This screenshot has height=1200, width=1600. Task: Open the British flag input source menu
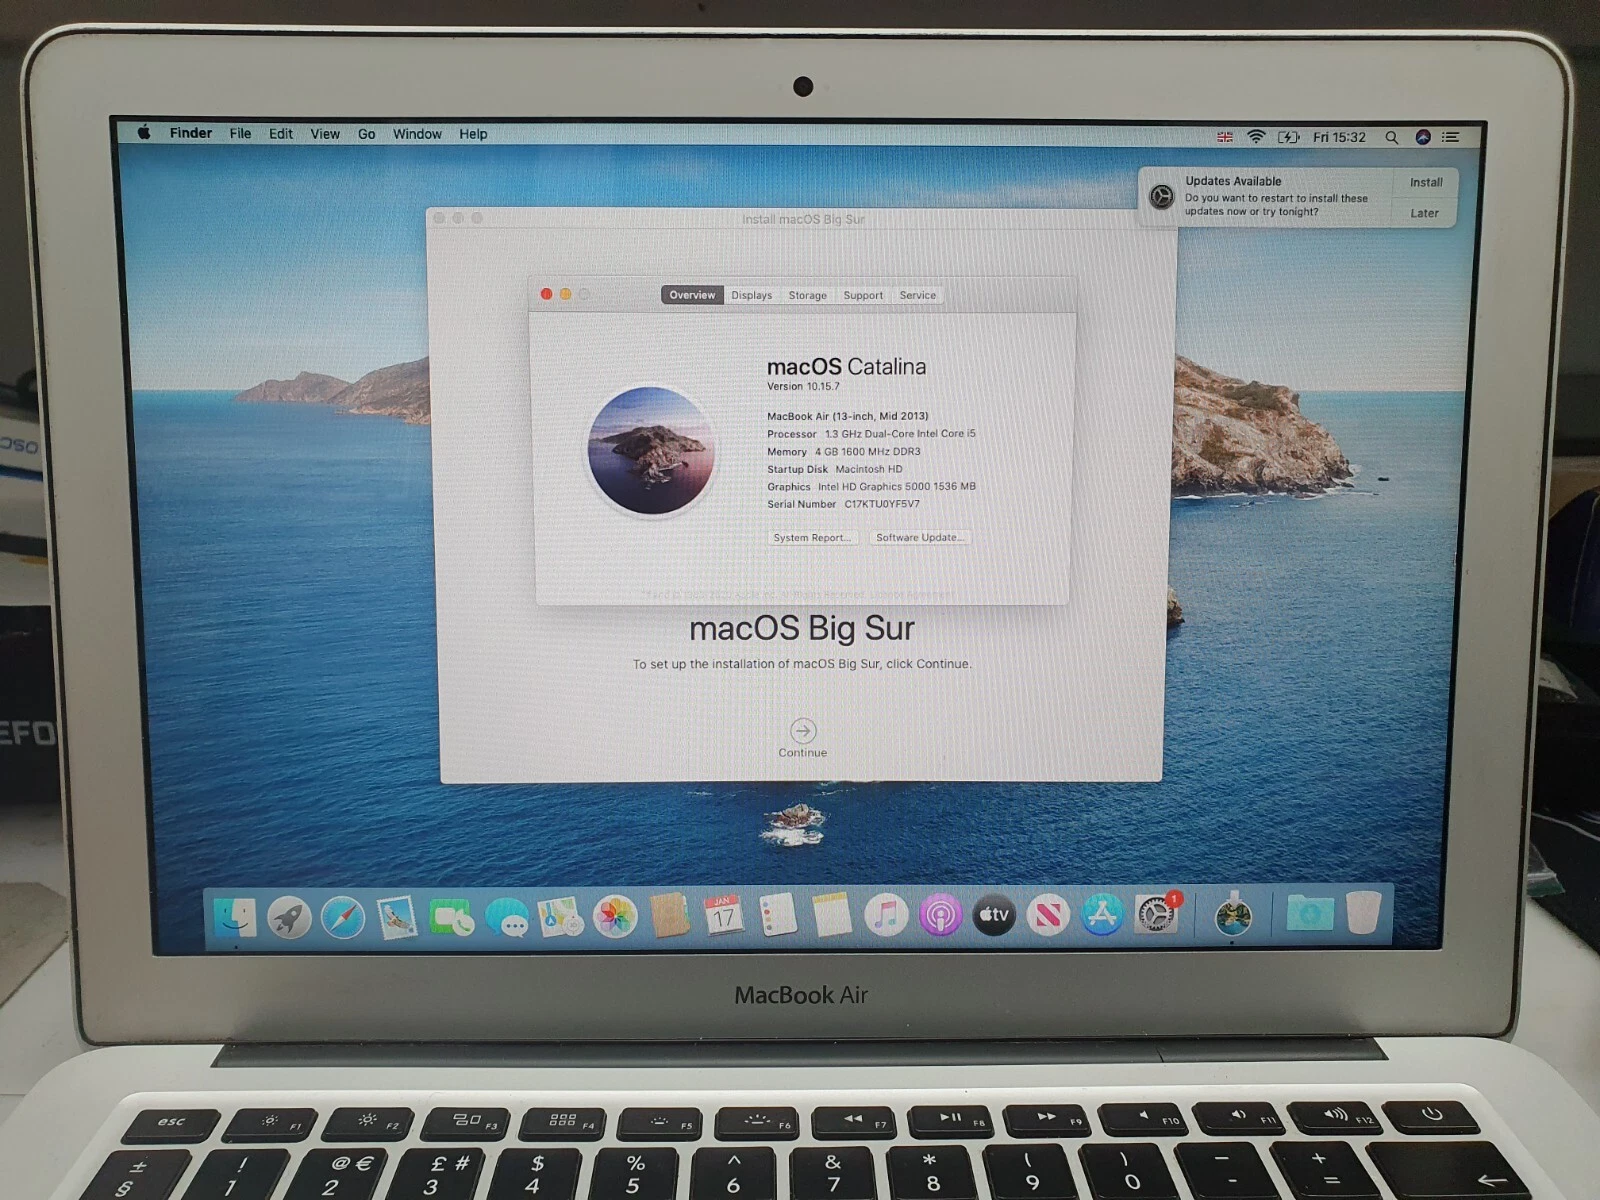point(1225,137)
